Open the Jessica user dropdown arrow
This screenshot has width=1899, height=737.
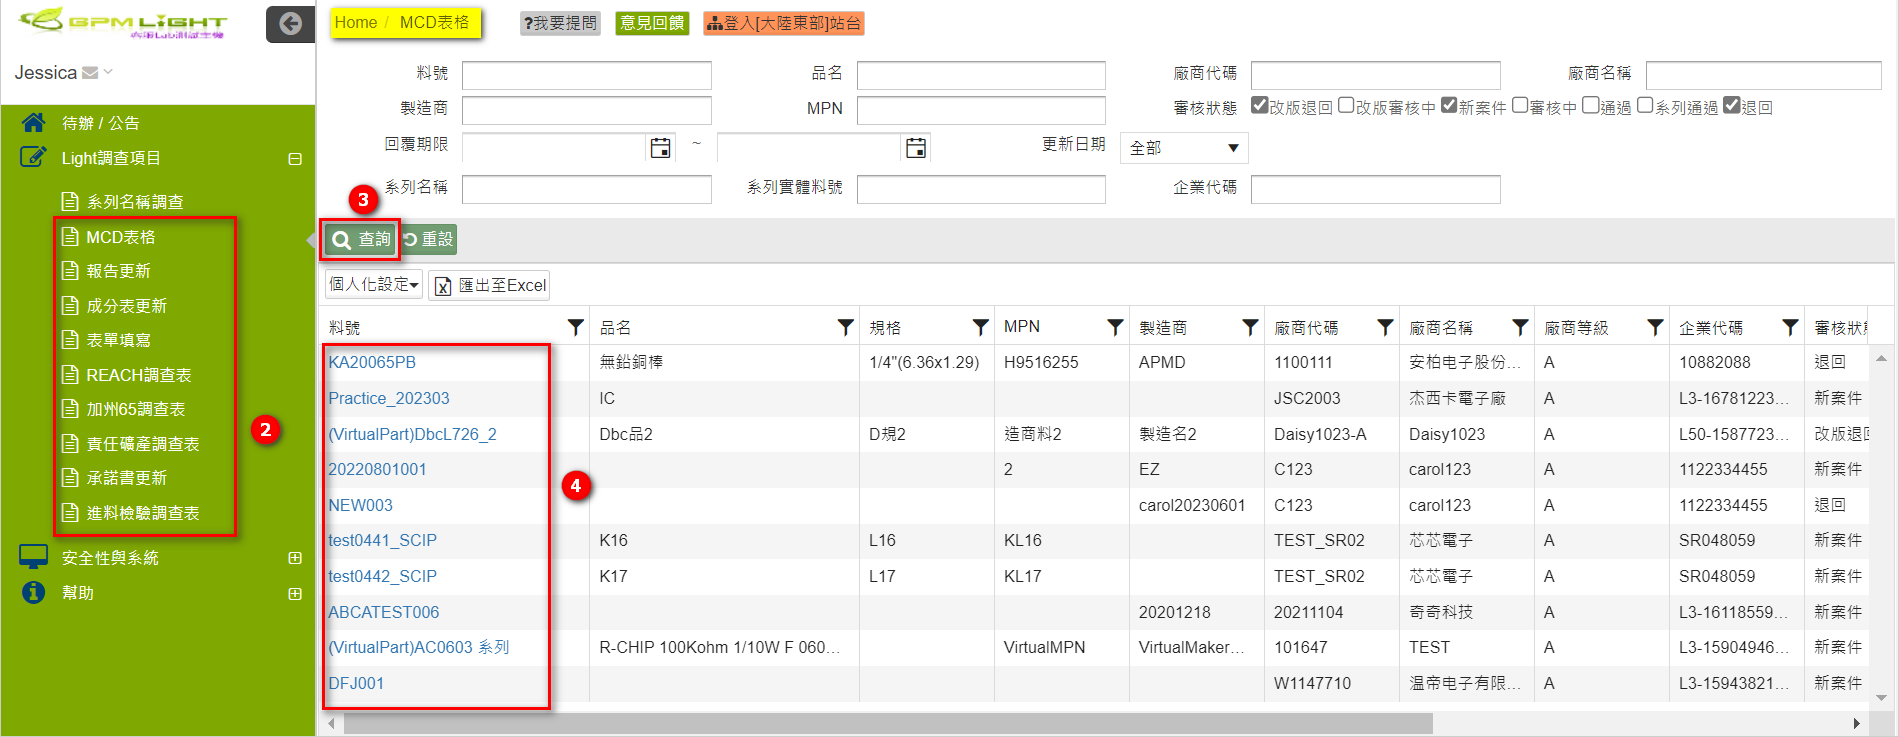point(108,72)
